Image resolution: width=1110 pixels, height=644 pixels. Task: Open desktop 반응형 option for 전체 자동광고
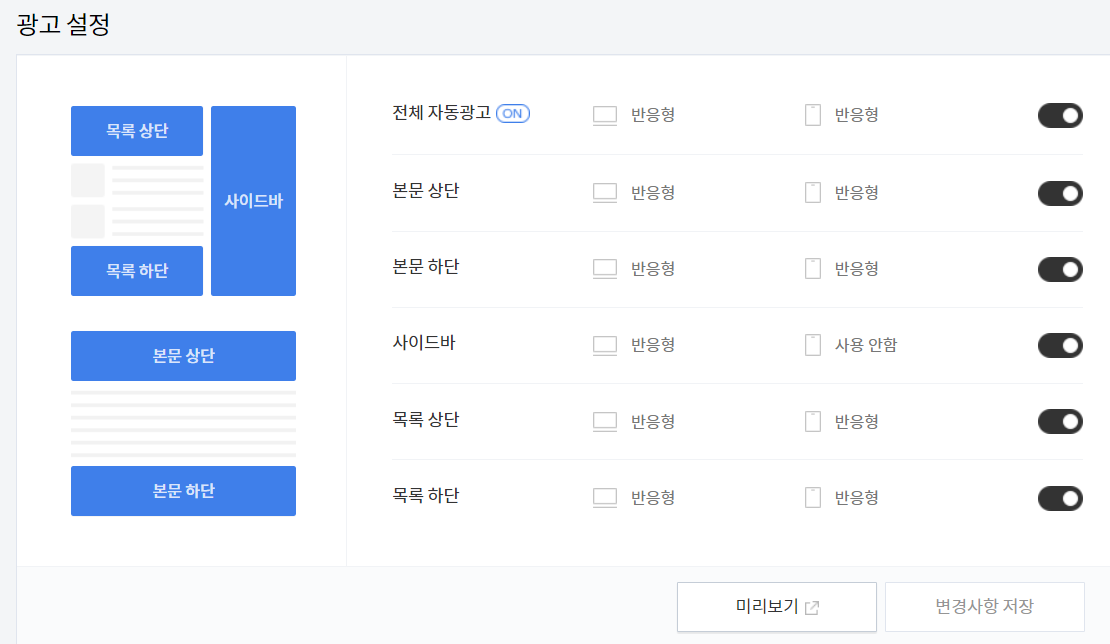coord(653,115)
